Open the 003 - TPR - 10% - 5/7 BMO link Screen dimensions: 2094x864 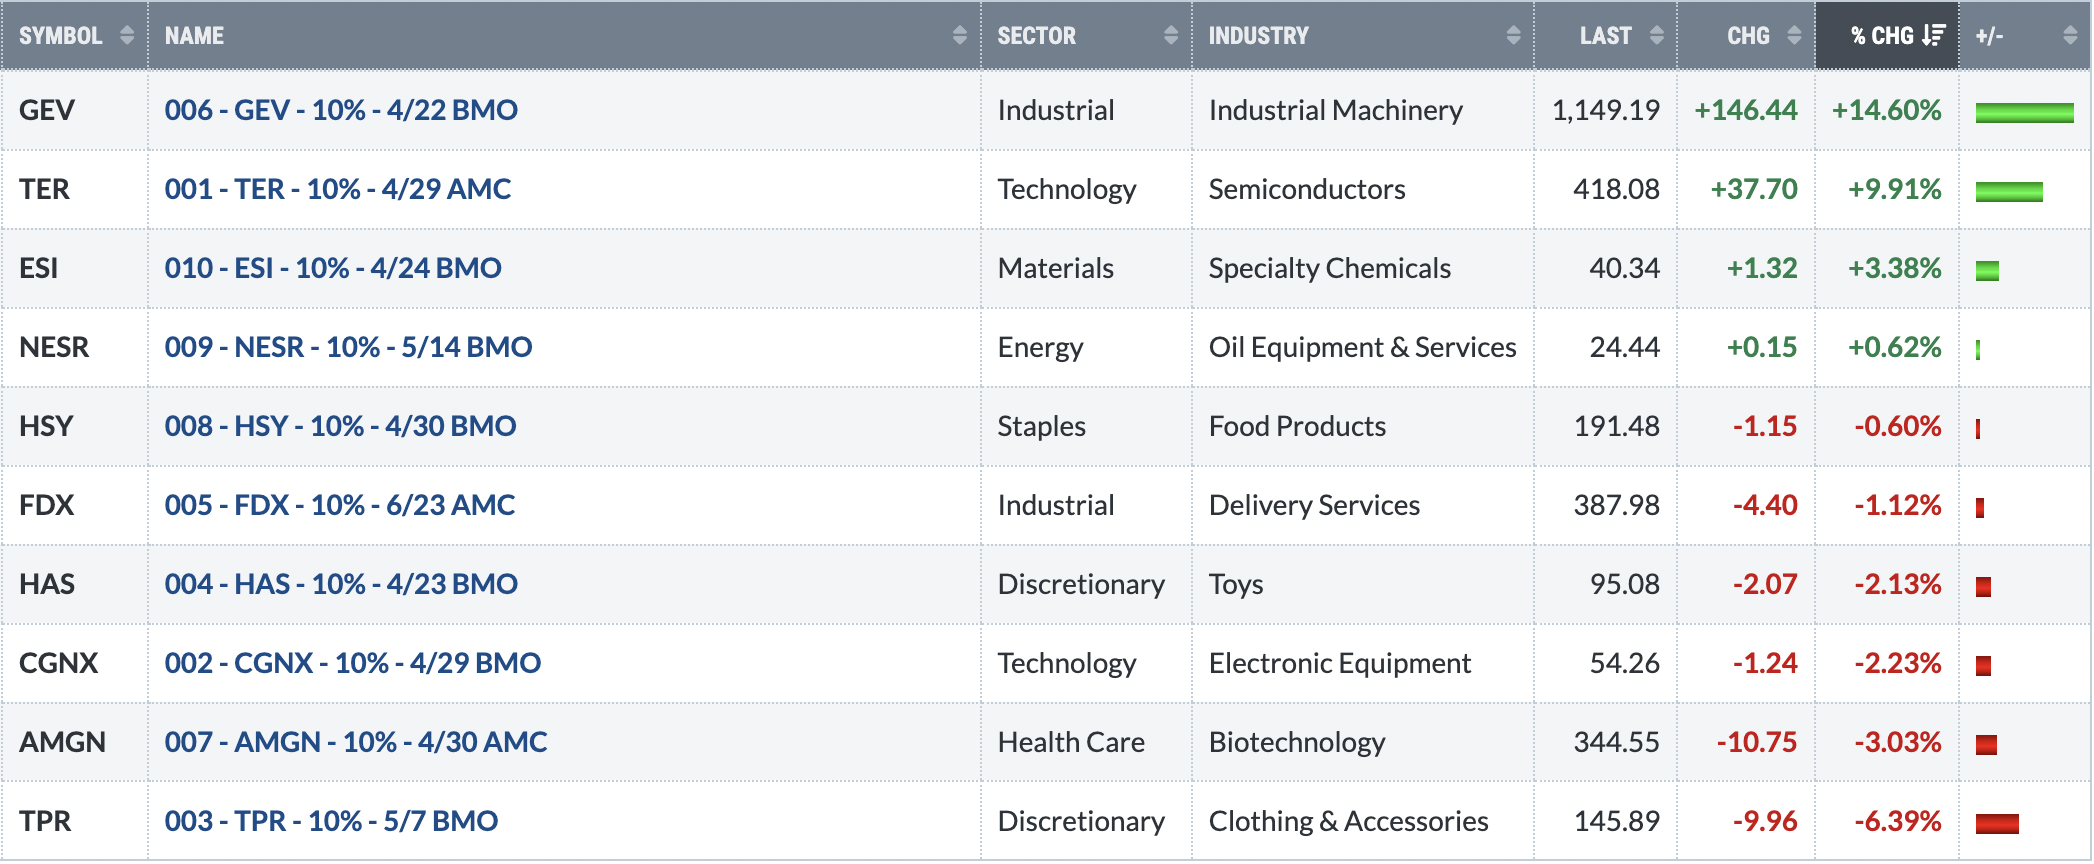tap(331, 821)
